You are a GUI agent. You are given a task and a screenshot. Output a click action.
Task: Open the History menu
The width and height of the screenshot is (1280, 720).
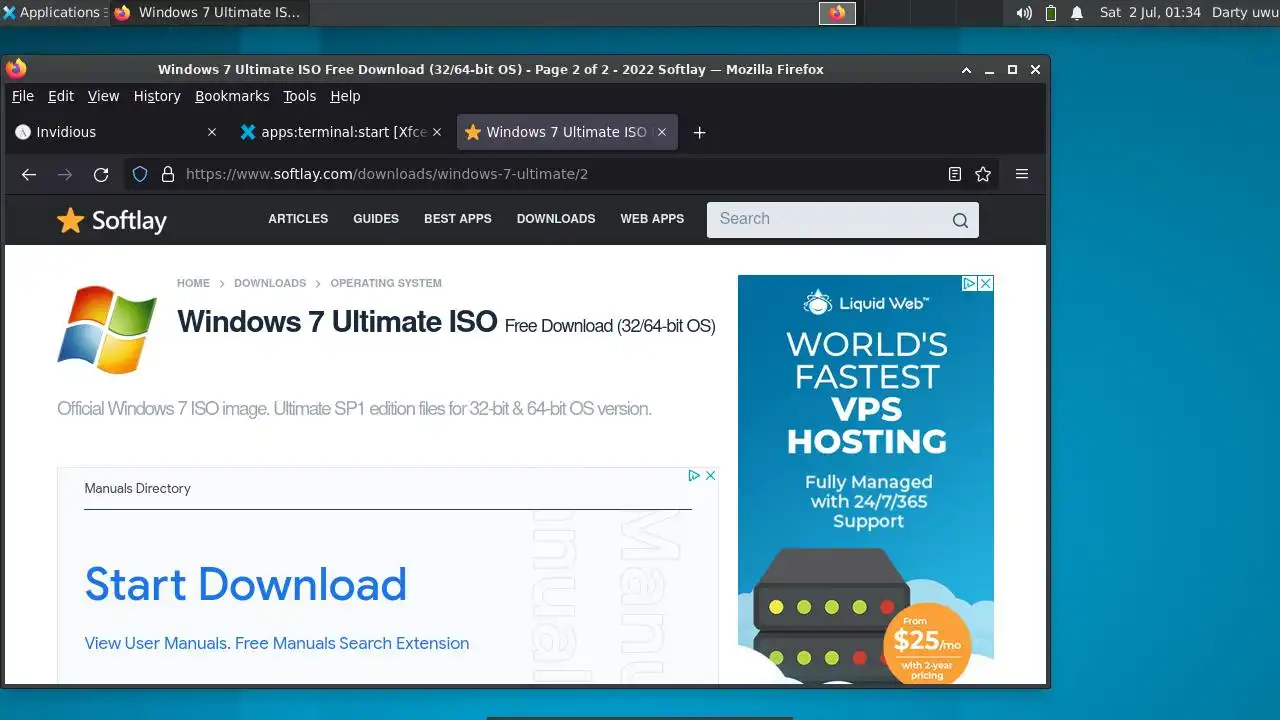(x=157, y=96)
